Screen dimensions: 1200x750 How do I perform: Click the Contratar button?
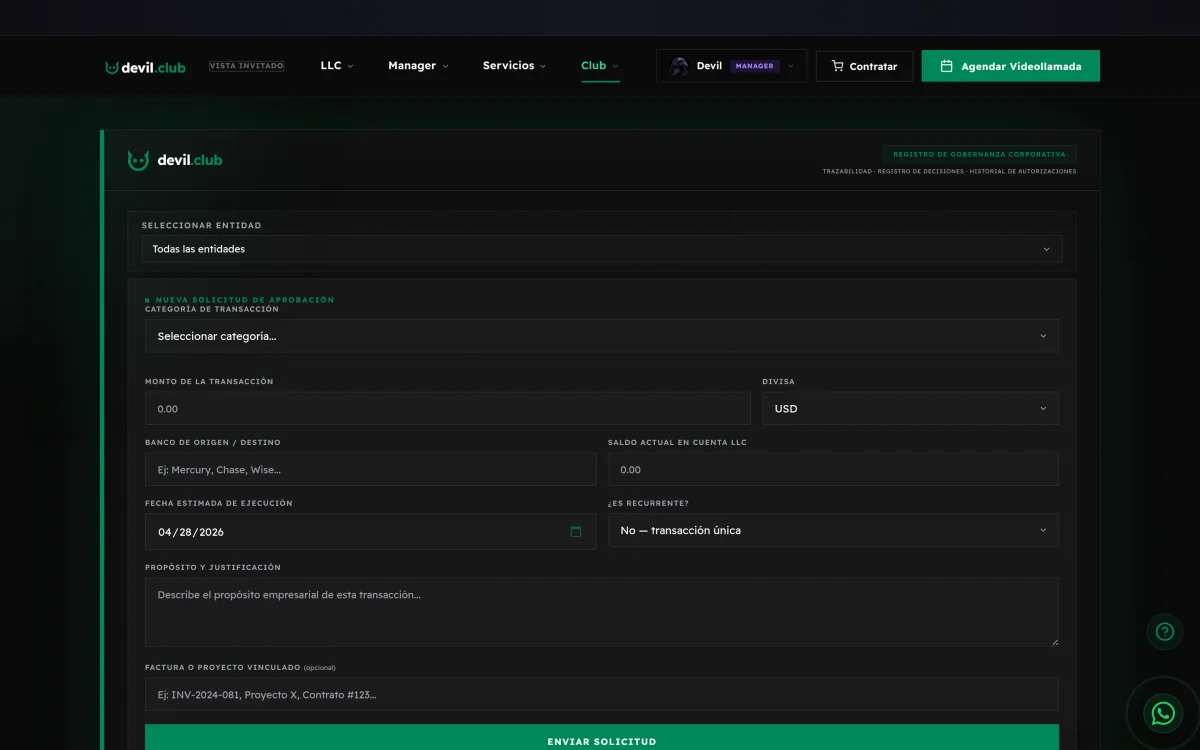pos(864,66)
